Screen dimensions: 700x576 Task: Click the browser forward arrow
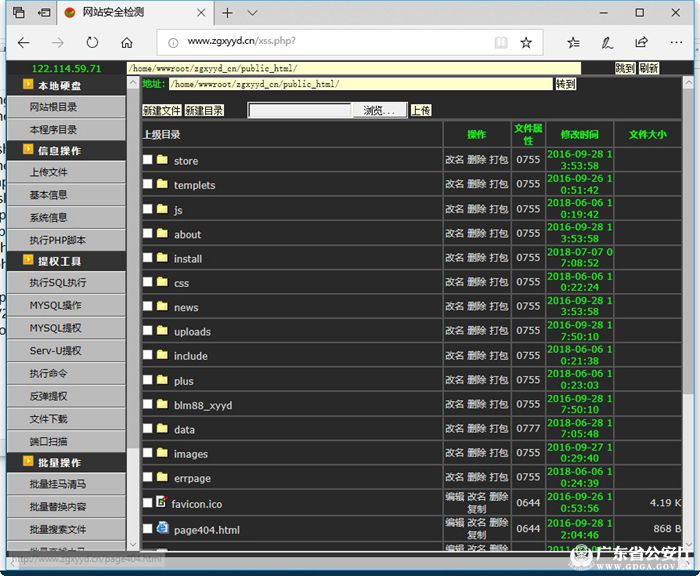tap(58, 42)
